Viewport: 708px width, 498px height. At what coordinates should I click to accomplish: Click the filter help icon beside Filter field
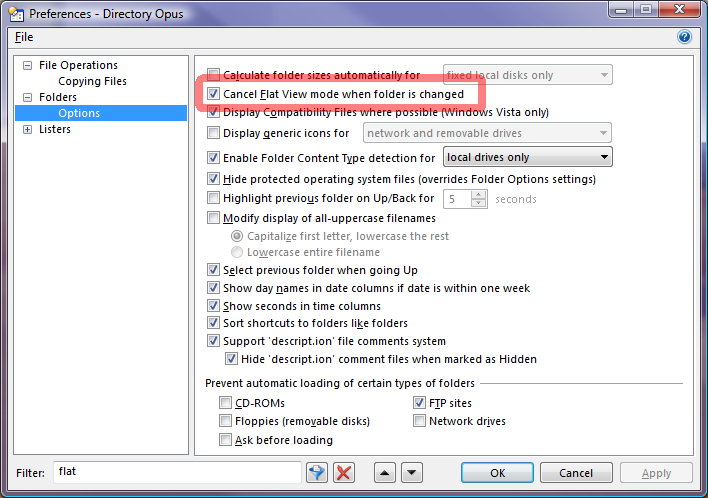[x=318, y=473]
